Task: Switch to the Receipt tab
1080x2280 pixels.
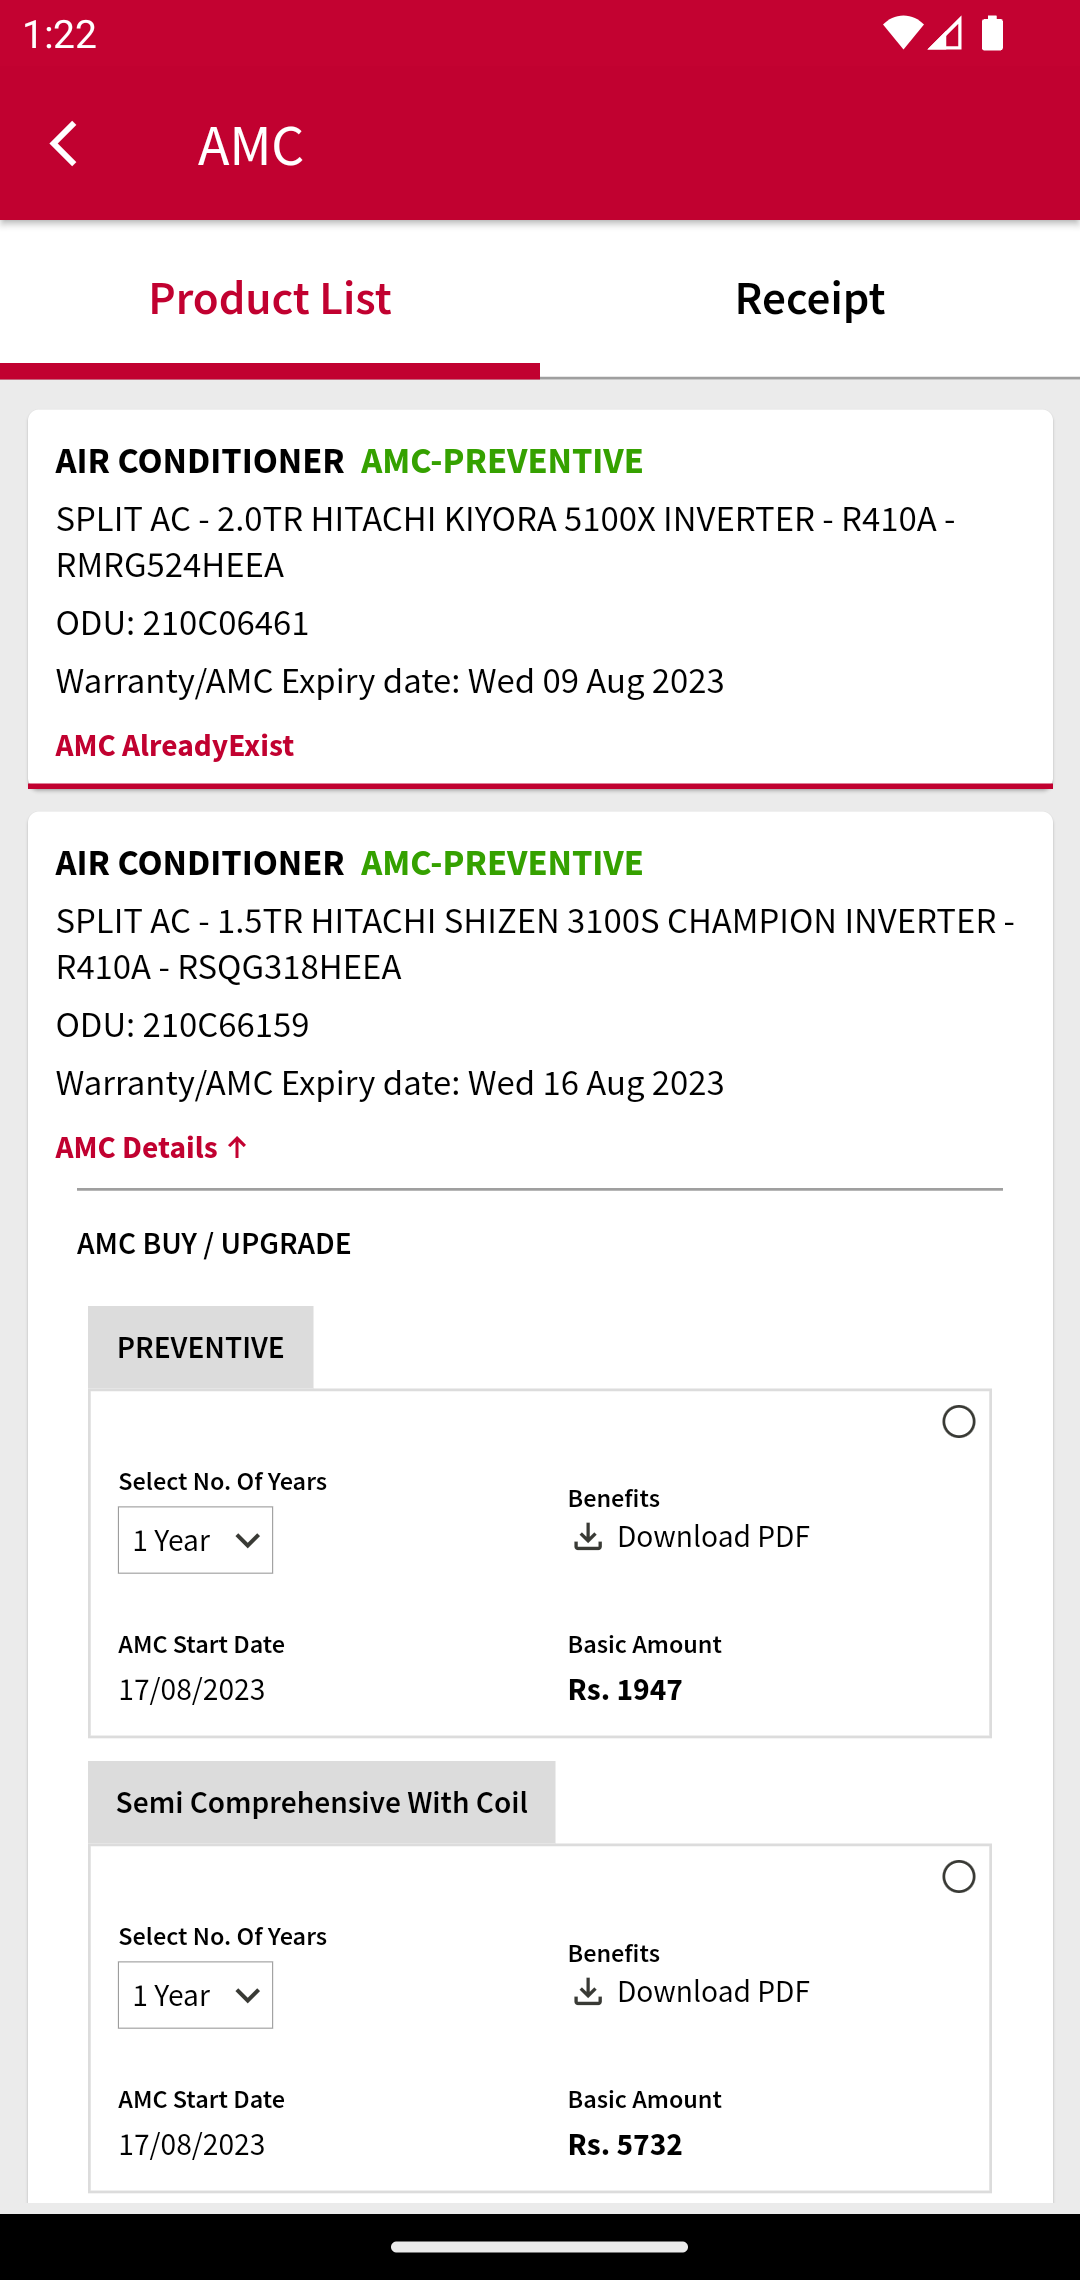Action: (x=809, y=298)
